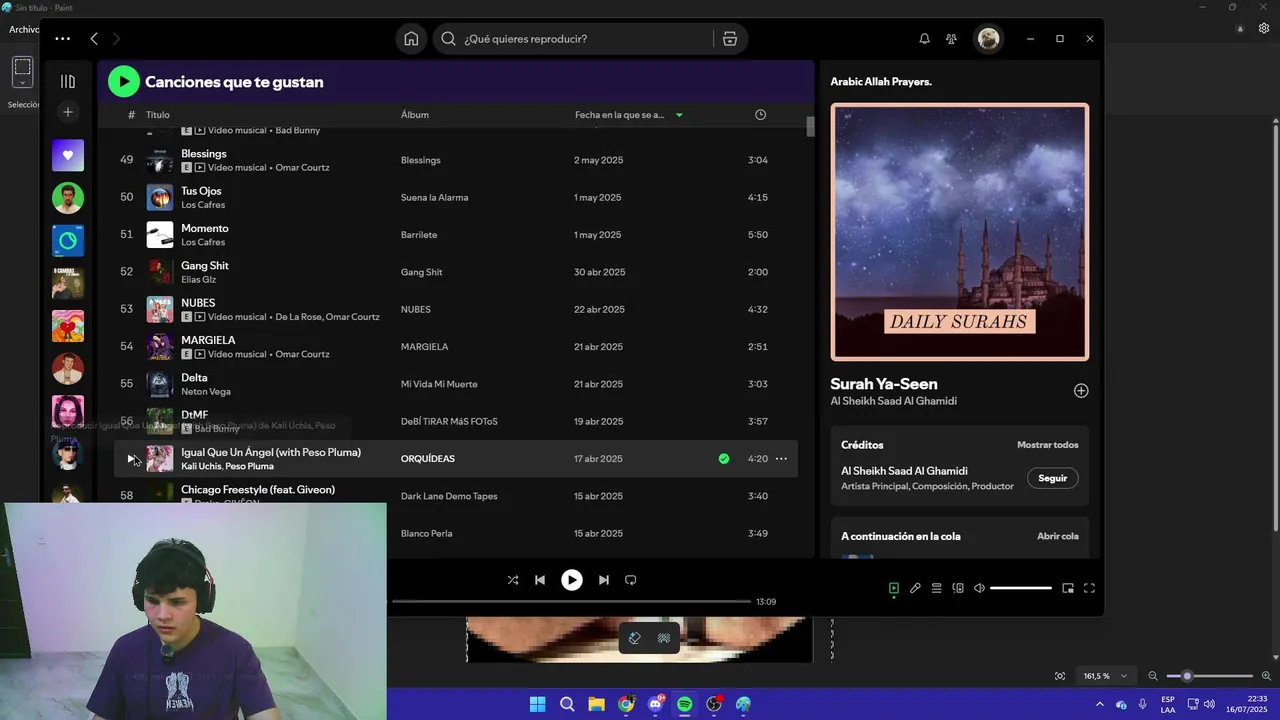Open more options for Igual Que Un Ángel

[781, 459]
